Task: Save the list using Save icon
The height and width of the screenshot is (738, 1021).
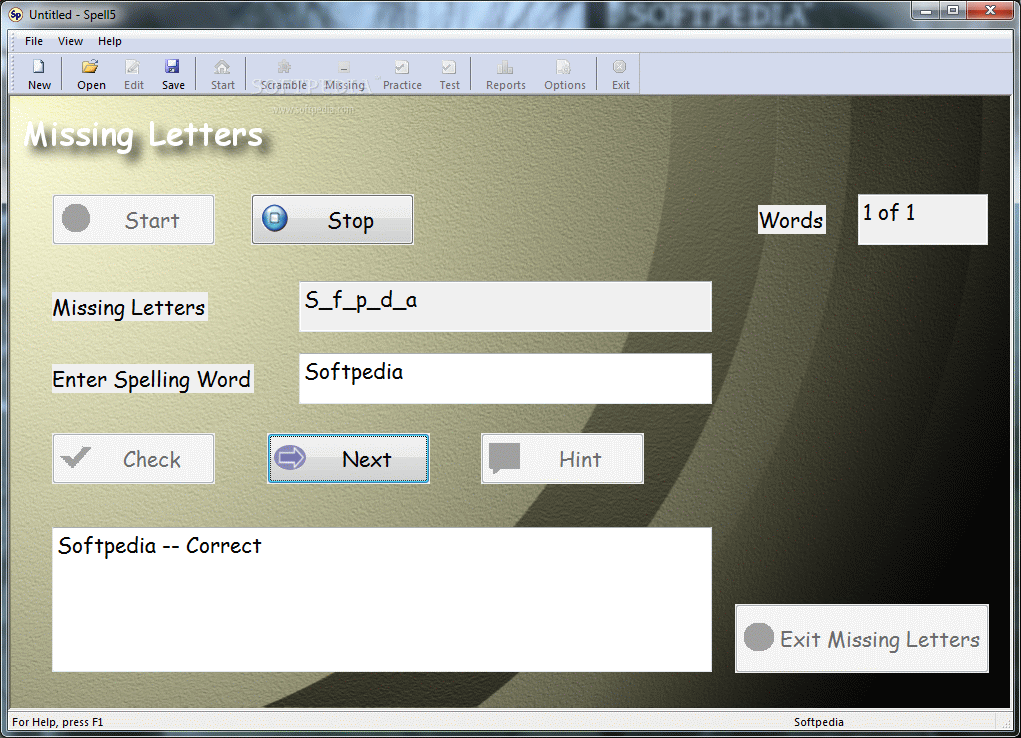Action: click(173, 74)
